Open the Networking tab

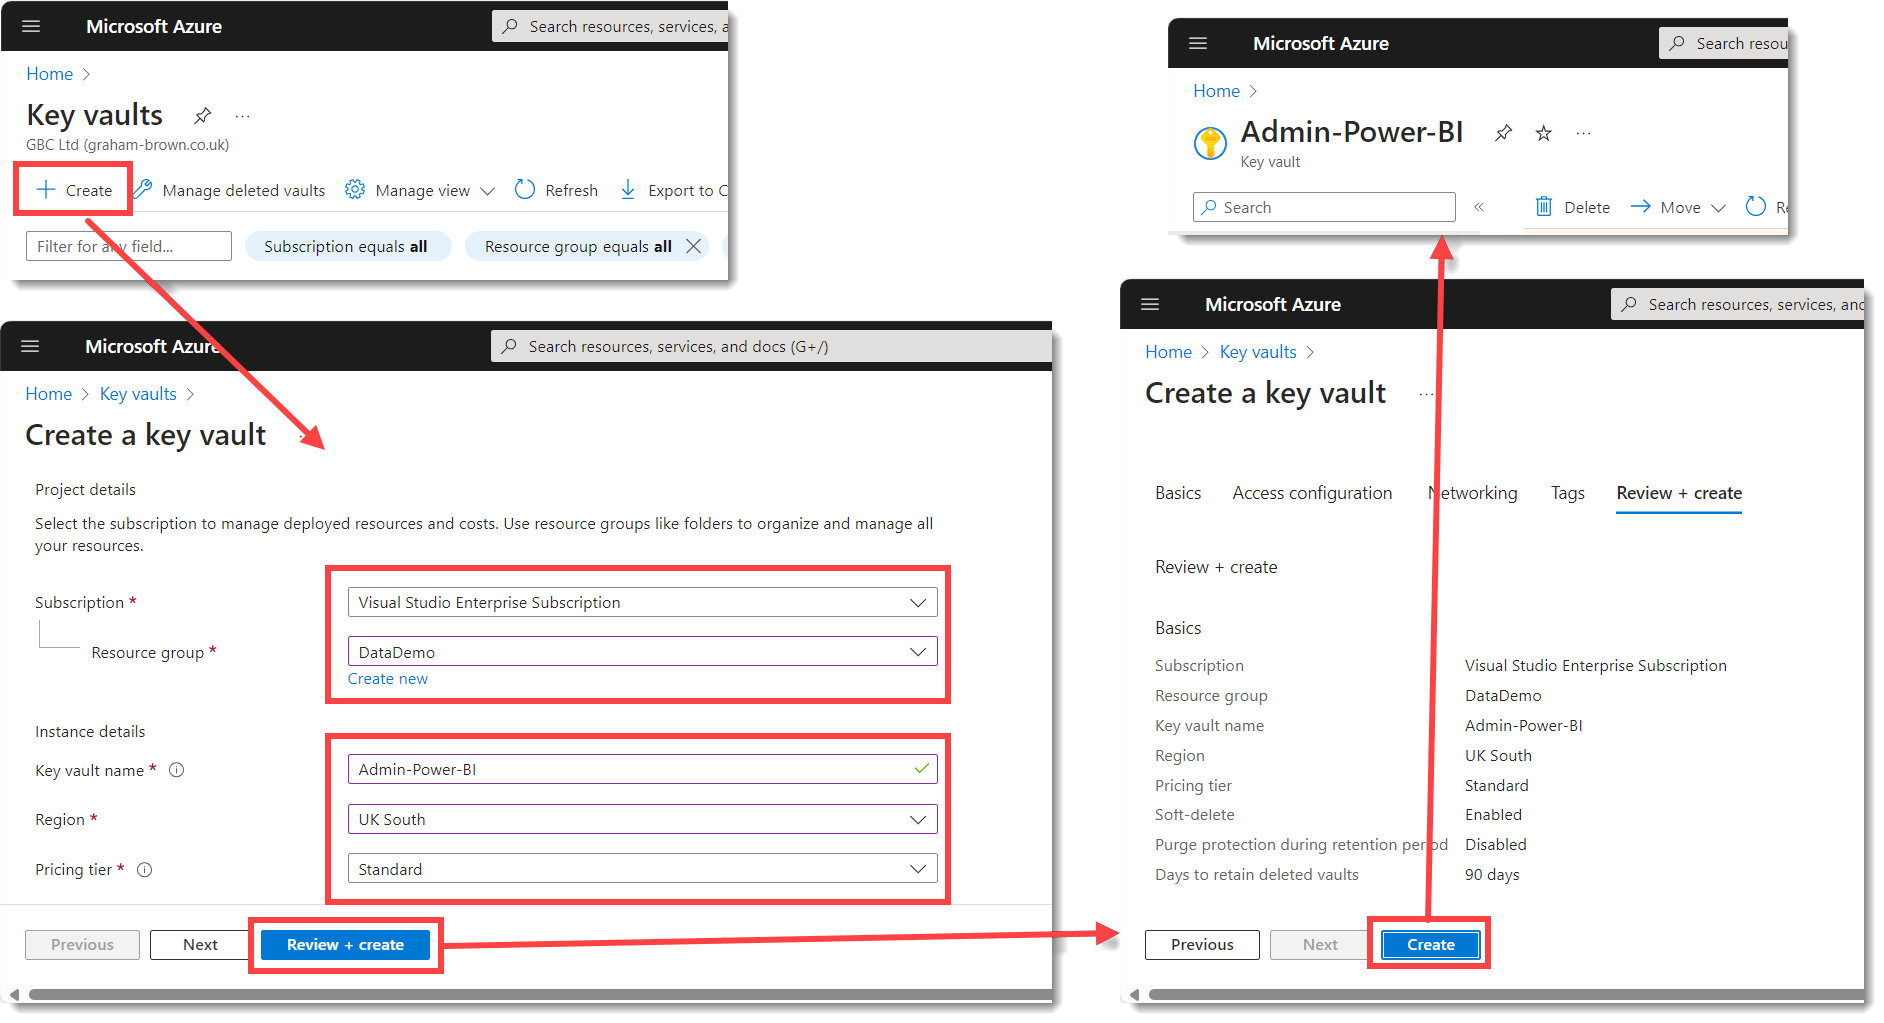[x=1472, y=492]
